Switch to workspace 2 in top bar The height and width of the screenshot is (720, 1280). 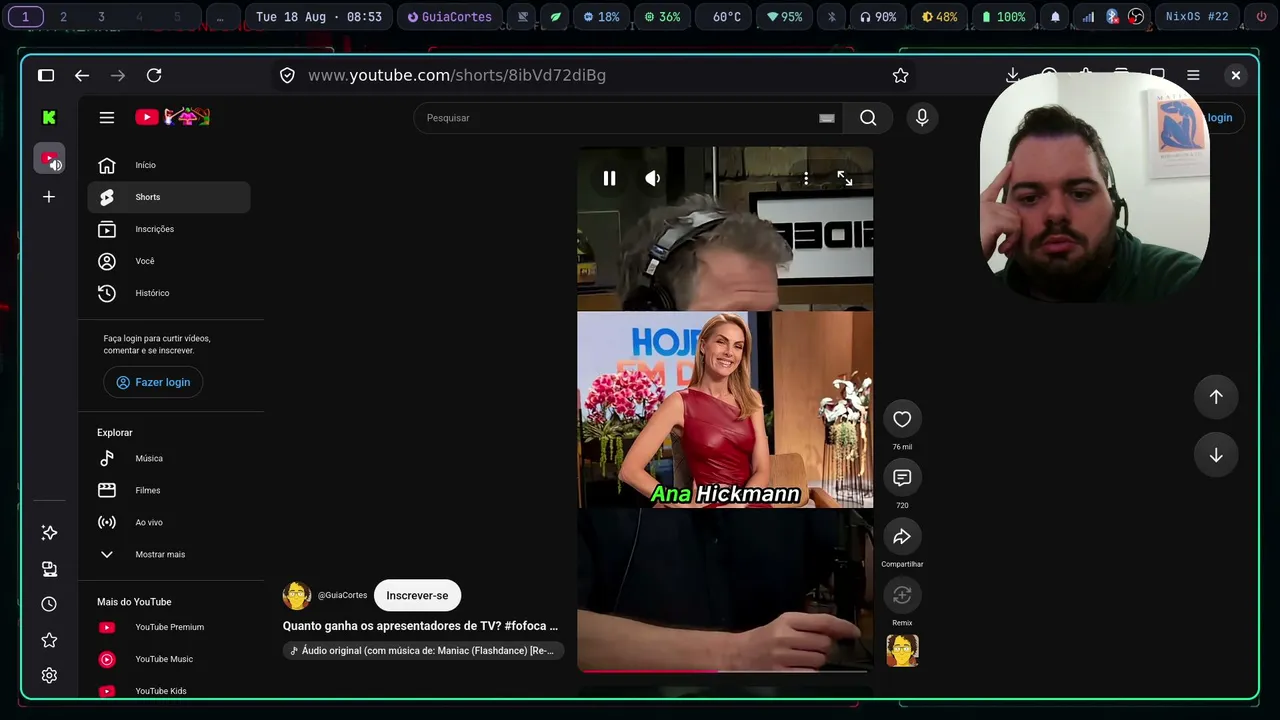coord(63,17)
